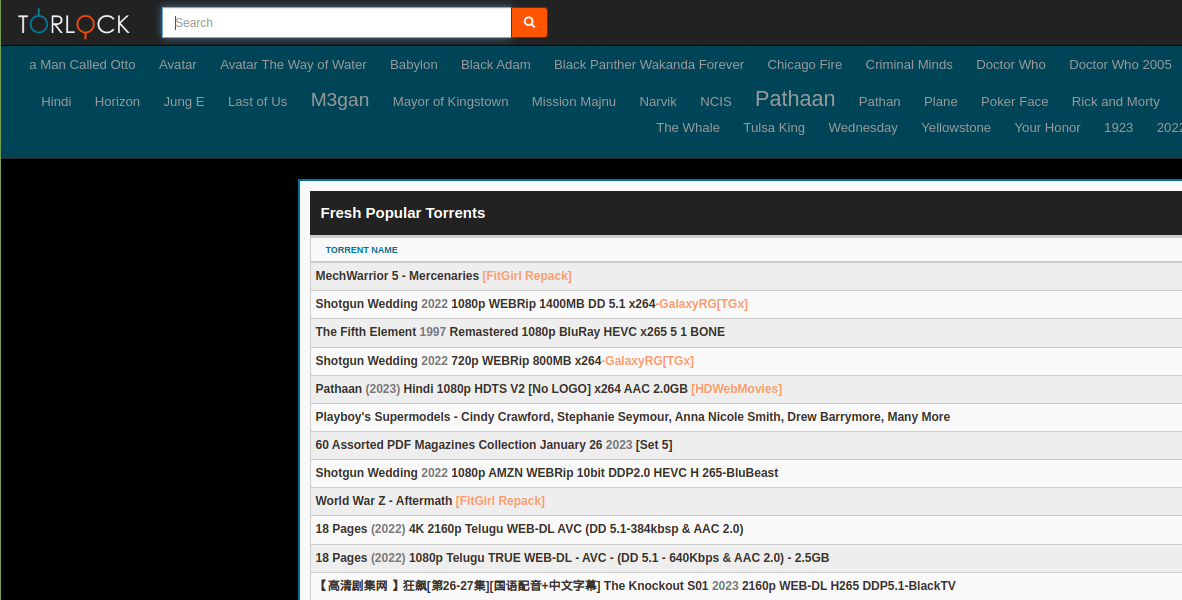
Task: Browse torrents tagged Pathaan
Action: [x=795, y=98]
